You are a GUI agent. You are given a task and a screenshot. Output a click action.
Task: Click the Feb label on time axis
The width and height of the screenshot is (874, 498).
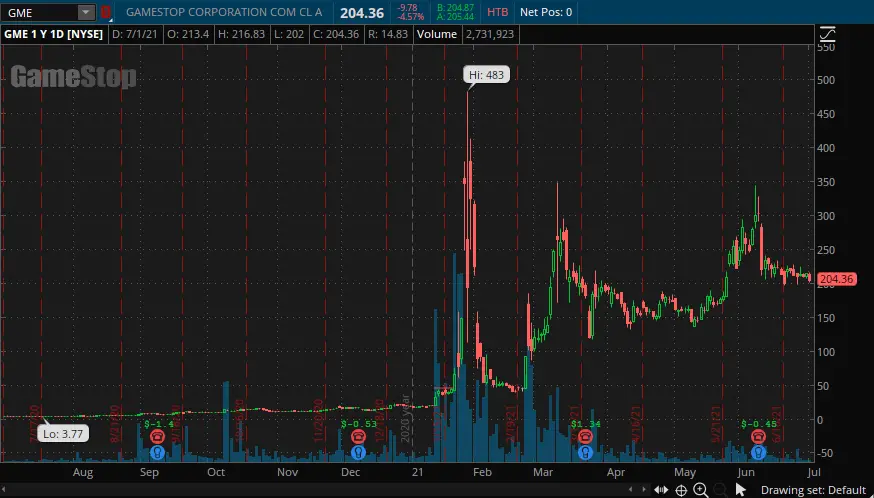[482, 472]
